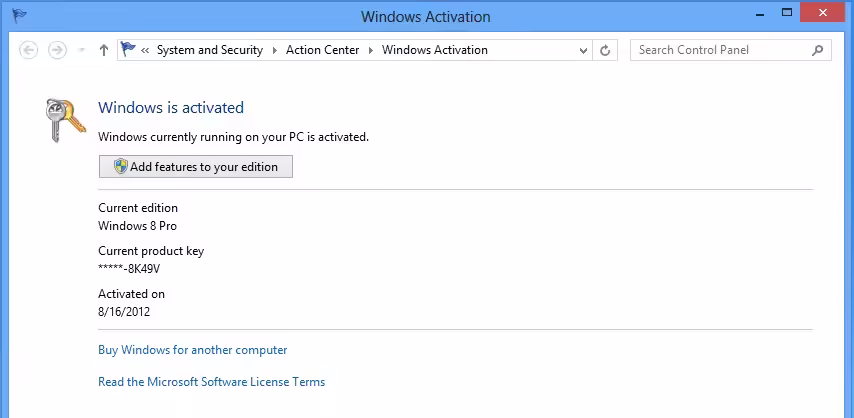Select the Windows 8 Pro edition text
Screen dimensions: 854x418
(x=137, y=226)
